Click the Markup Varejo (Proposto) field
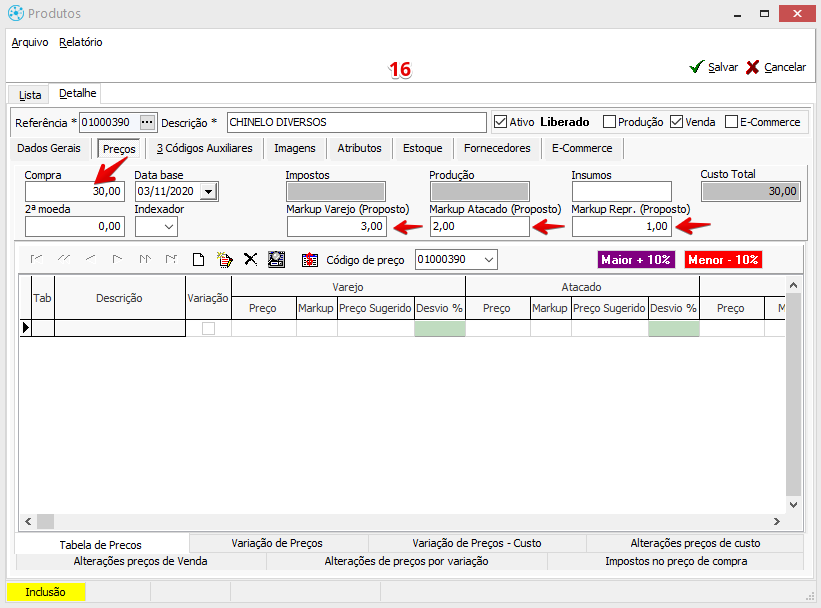 coord(337,227)
